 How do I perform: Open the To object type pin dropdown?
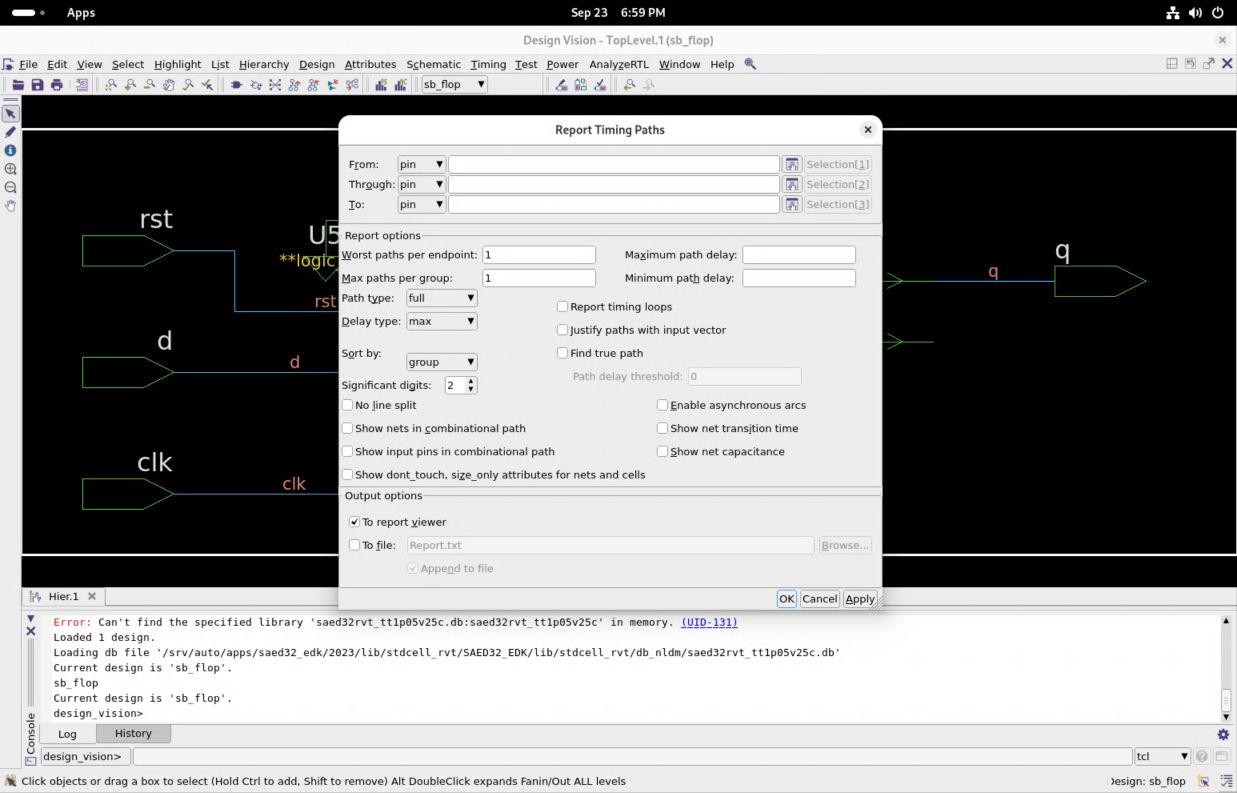421,204
